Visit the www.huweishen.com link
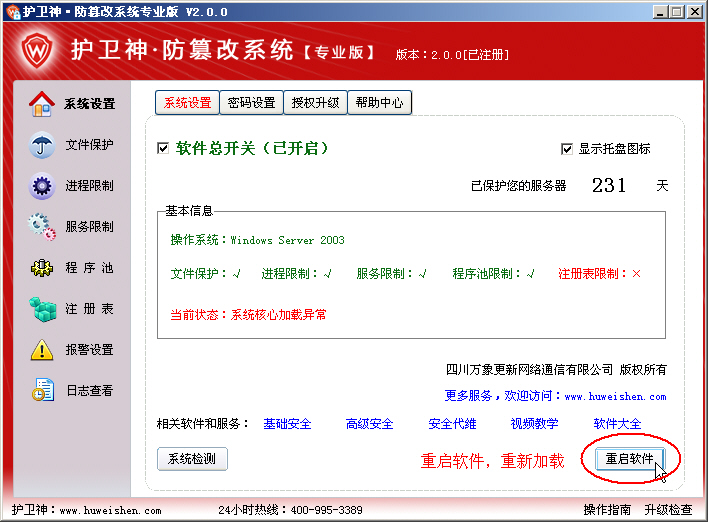The width and height of the screenshot is (708, 522). click(x=615, y=396)
